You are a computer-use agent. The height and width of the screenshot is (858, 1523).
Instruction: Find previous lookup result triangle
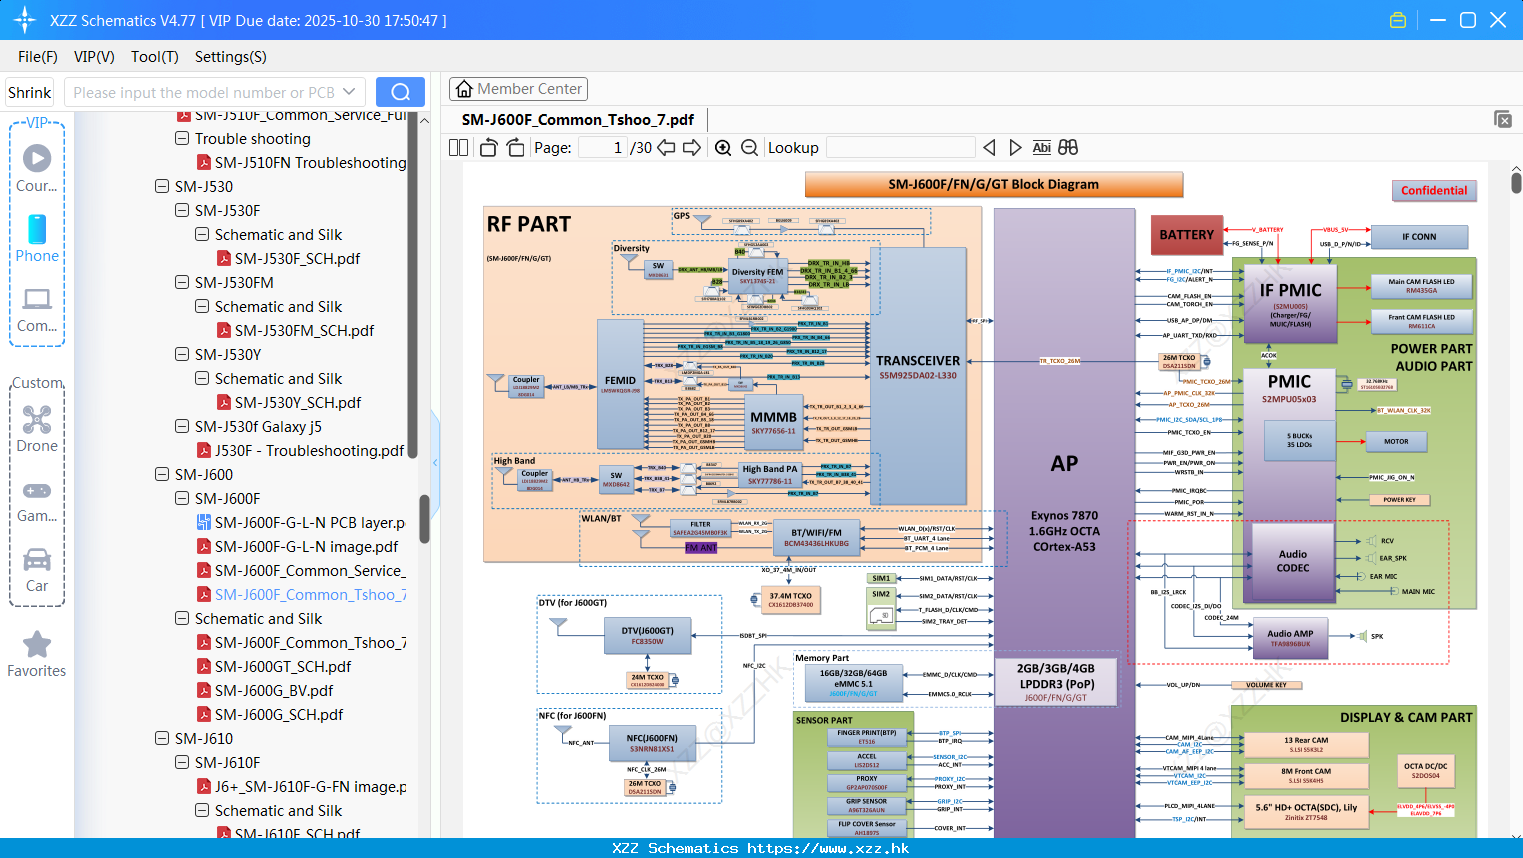click(989, 147)
